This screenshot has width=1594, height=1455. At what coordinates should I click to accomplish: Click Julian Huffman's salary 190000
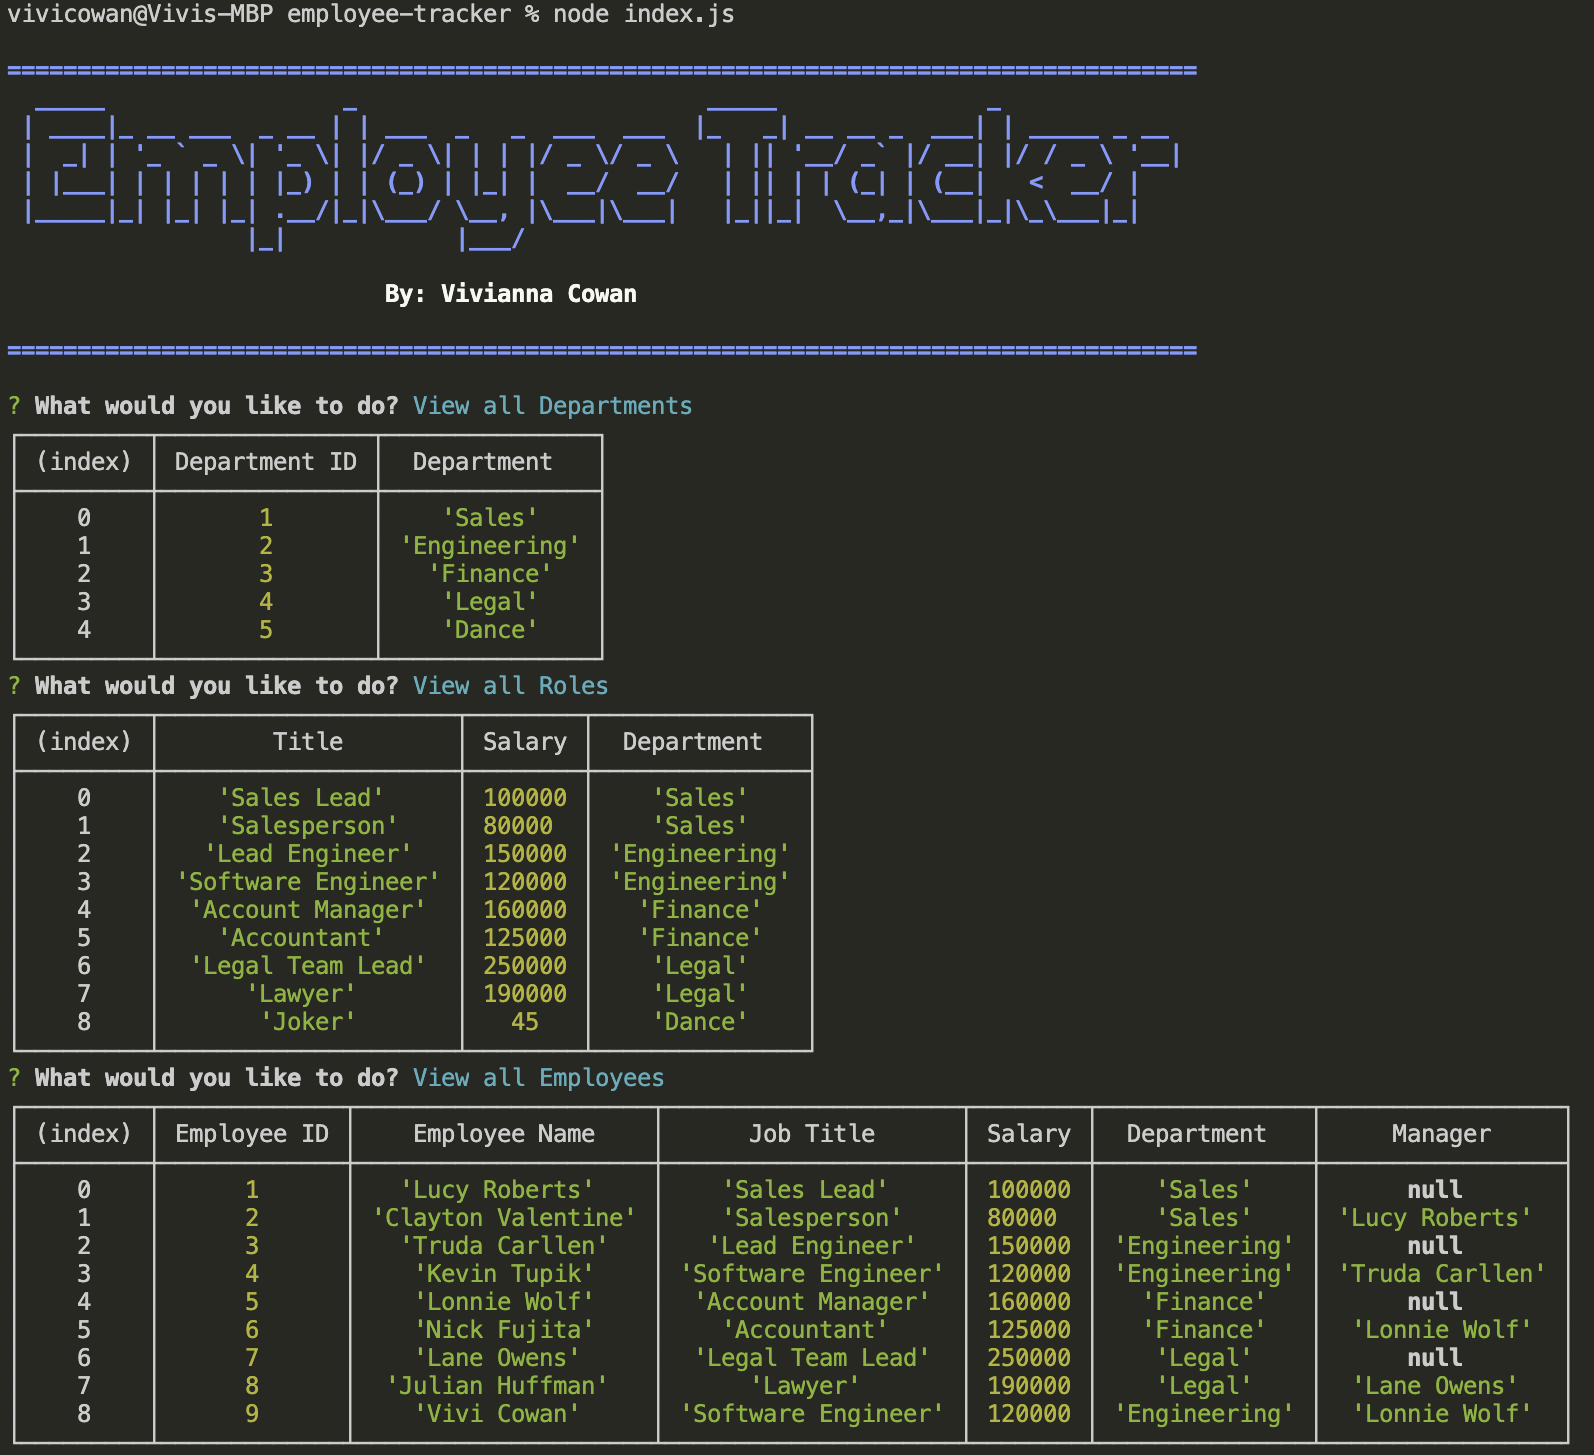click(1029, 1386)
